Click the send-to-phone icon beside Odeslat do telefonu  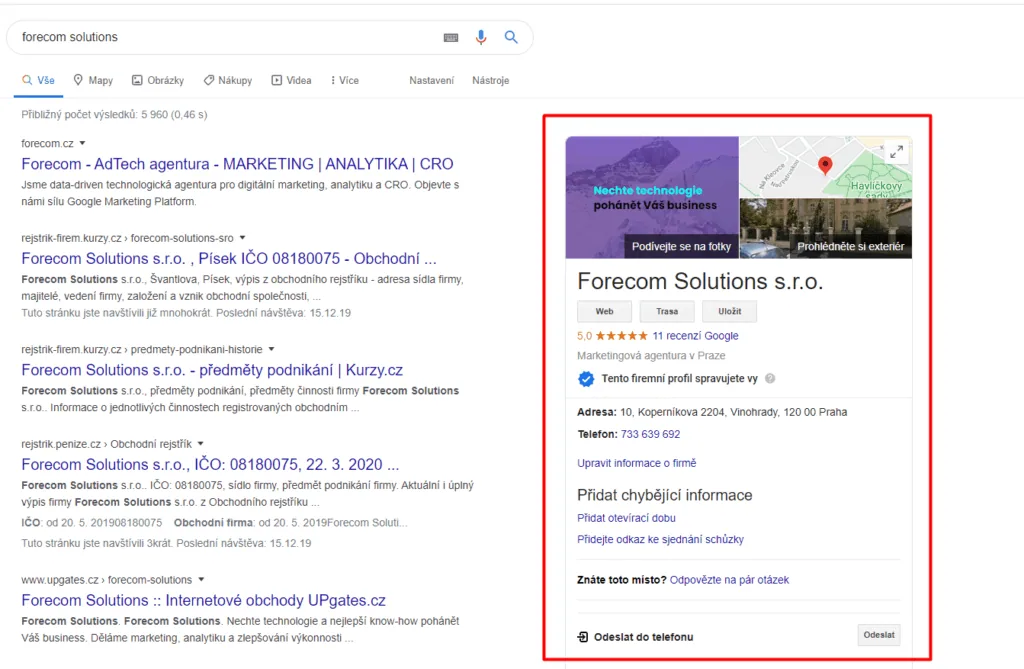coord(583,636)
